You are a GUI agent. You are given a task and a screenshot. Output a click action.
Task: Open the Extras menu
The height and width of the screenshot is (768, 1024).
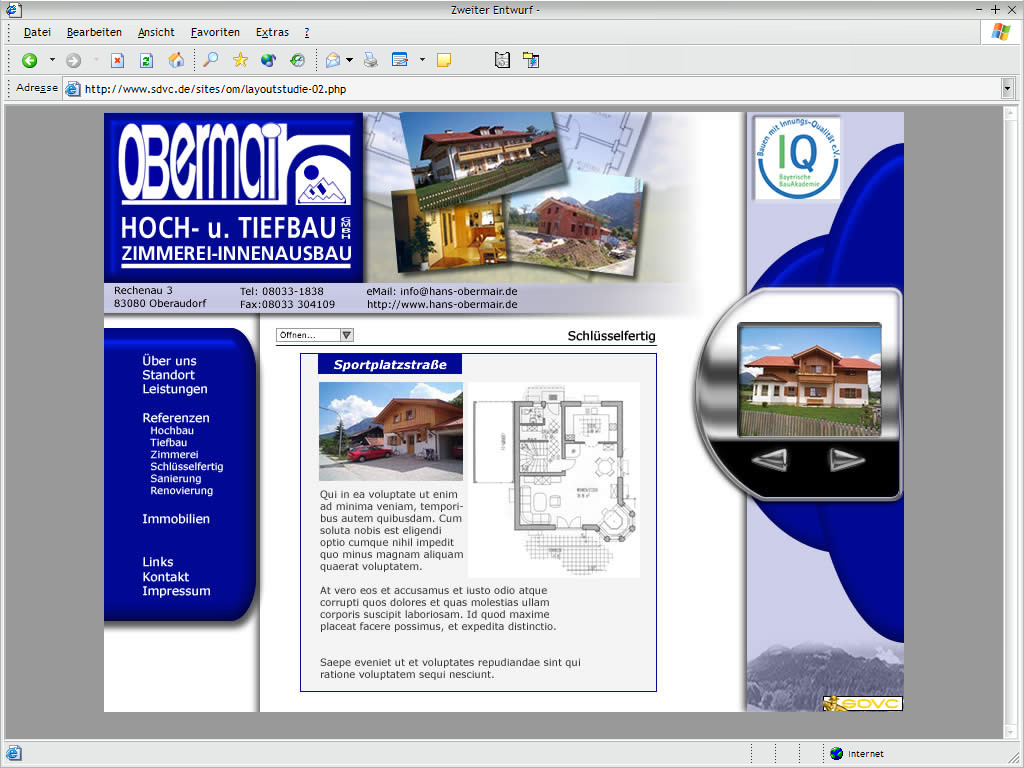272,32
